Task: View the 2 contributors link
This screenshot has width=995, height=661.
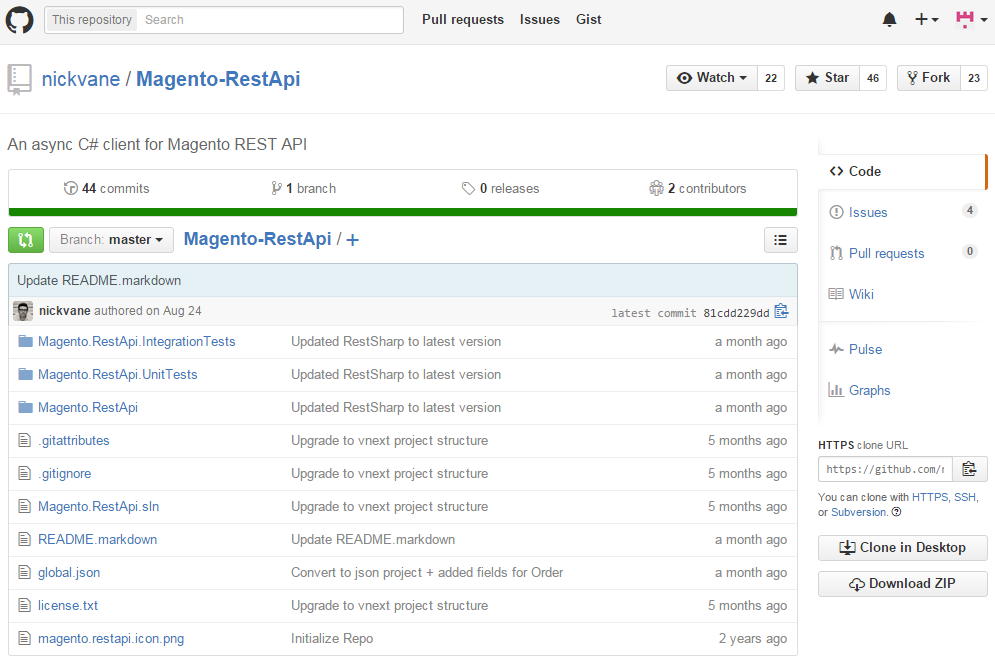Action: [697, 188]
